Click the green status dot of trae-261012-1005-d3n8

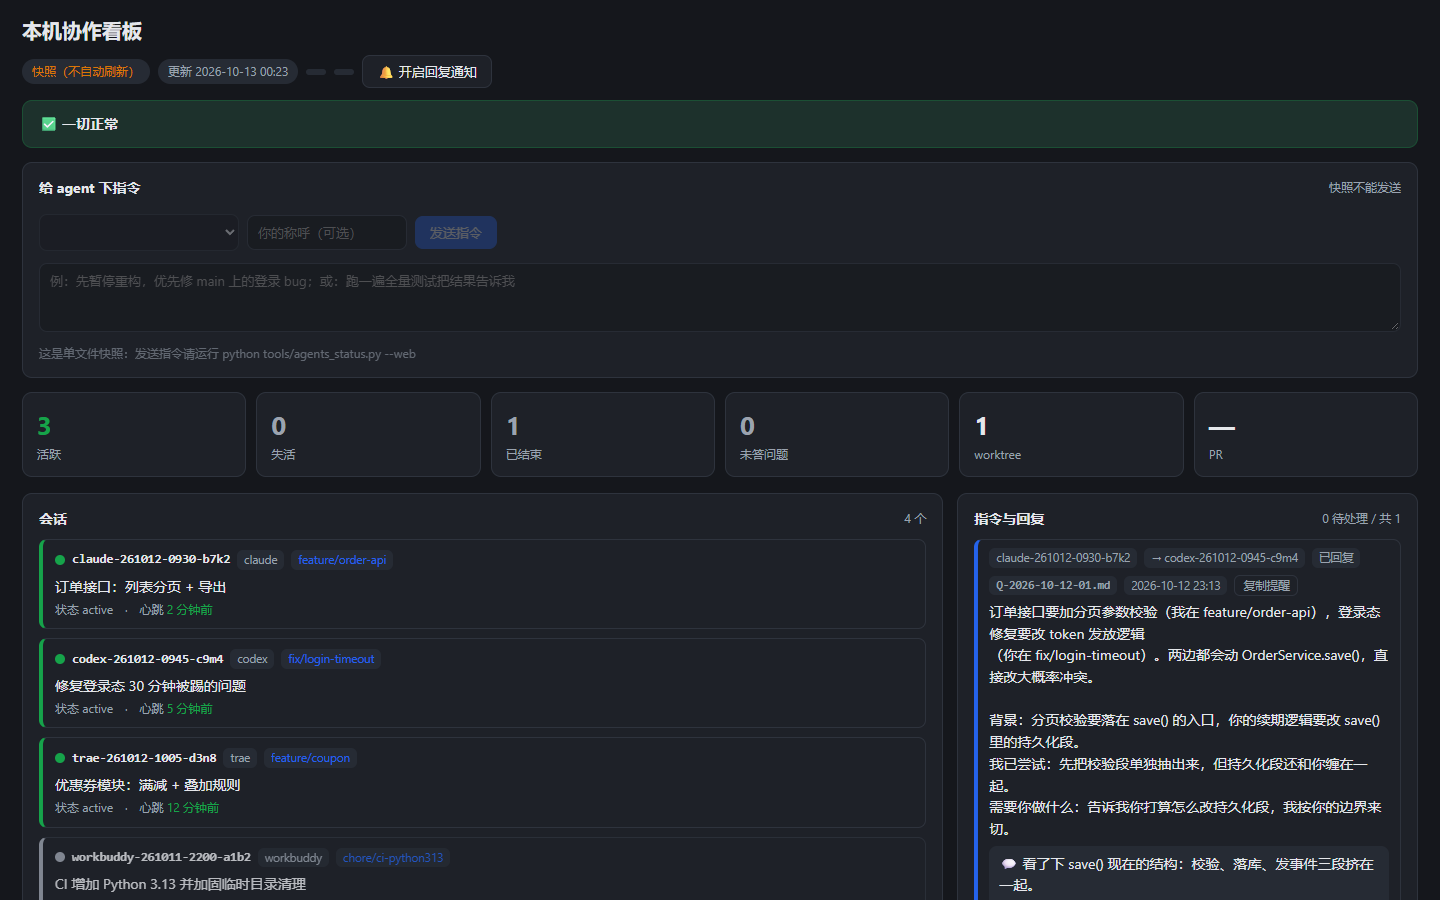click(x=60, y=758)
